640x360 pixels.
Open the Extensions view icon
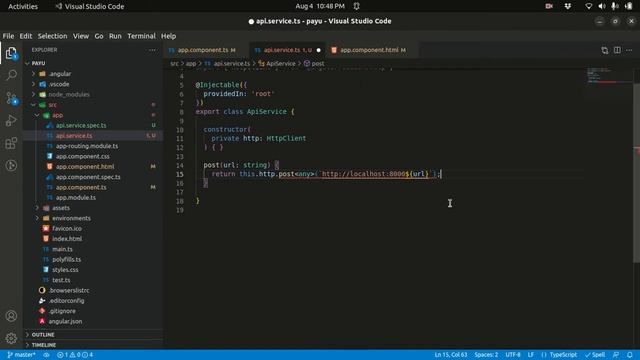11,143
